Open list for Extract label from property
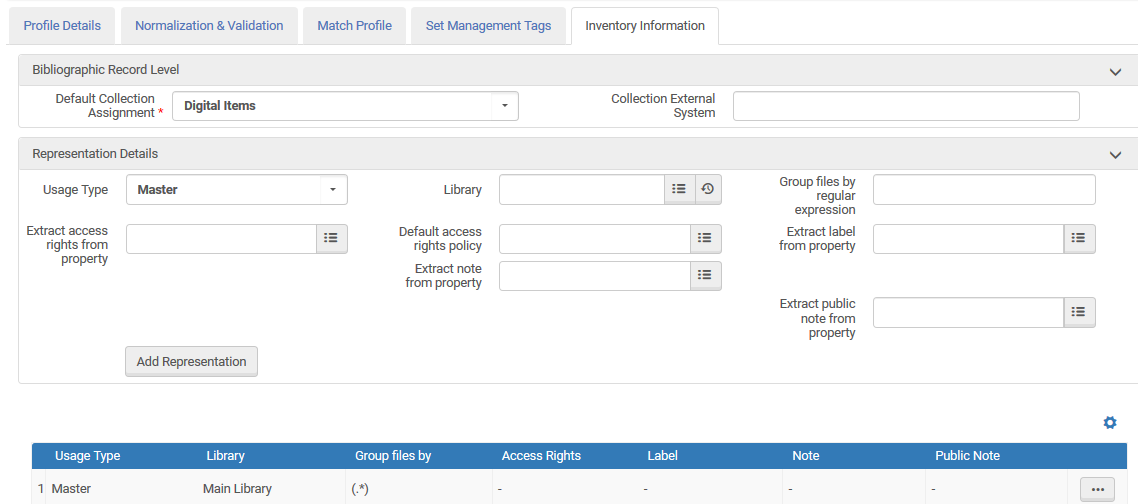 coord(1078,238)
